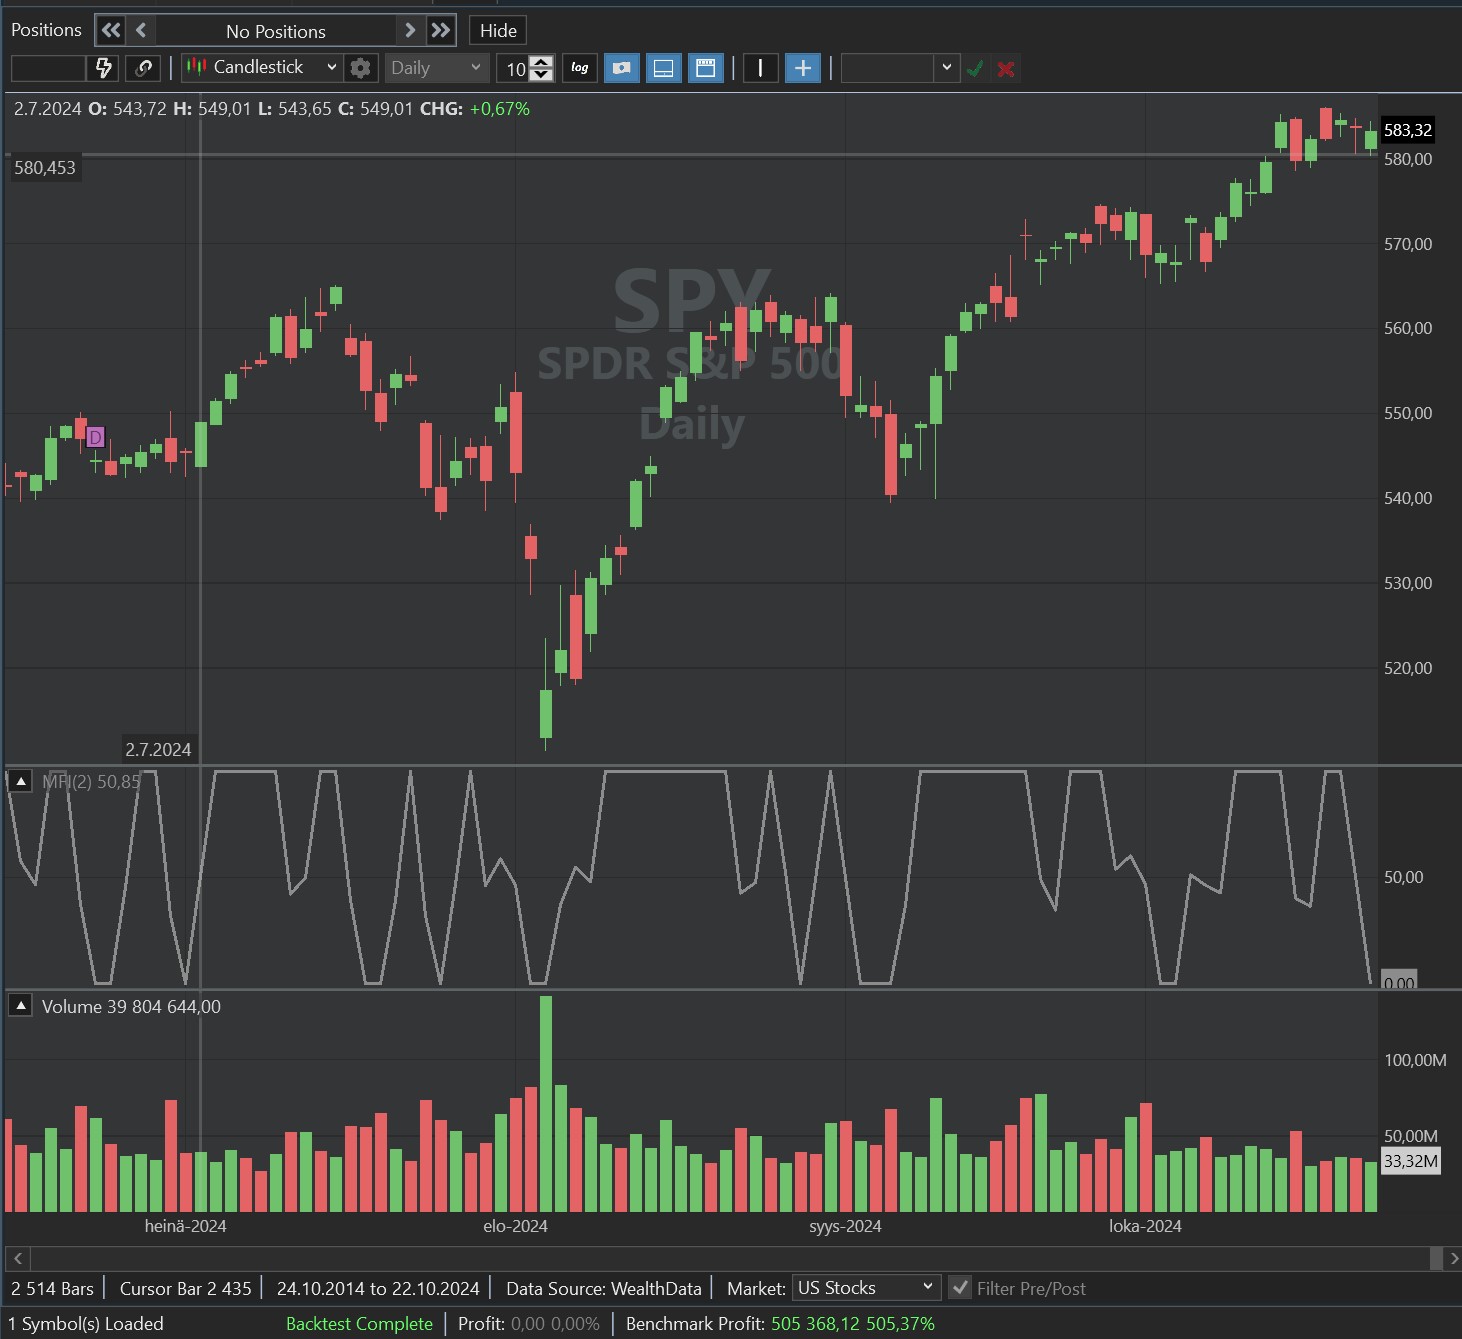Click the chain link icon
This screenshot has height=1339, width=1462.
click(x=143, y=68)
